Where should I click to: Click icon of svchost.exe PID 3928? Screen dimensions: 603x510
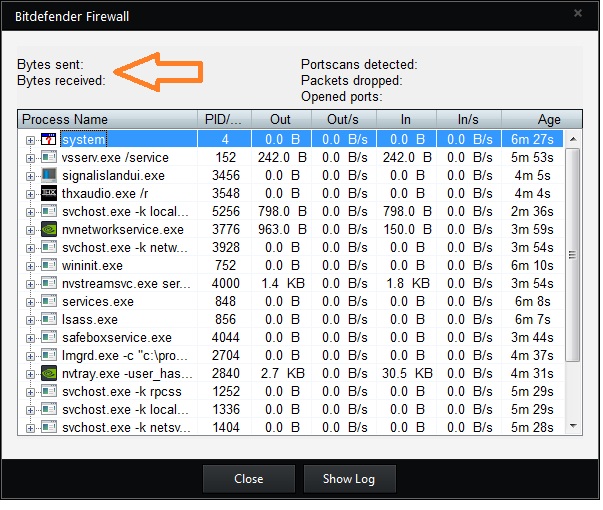pyautogui.click(x=49, y=247)
